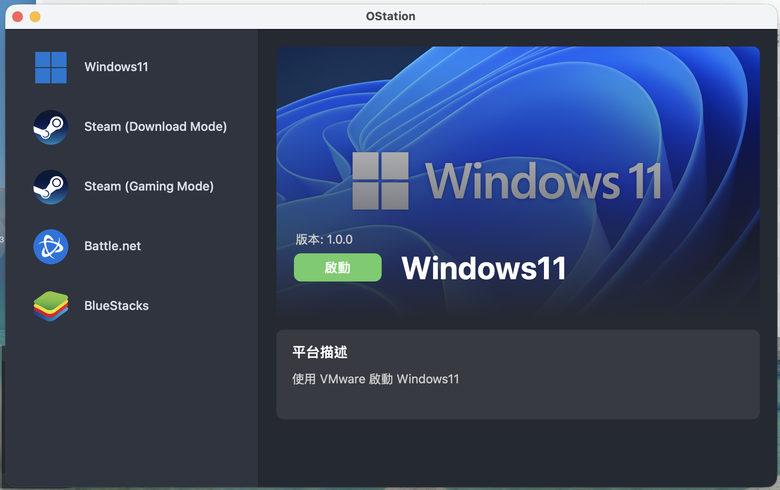Screen dimensions: 780x490
Task: Choose the BlueStacks stacked-layers icon
Action: point(51,306)
